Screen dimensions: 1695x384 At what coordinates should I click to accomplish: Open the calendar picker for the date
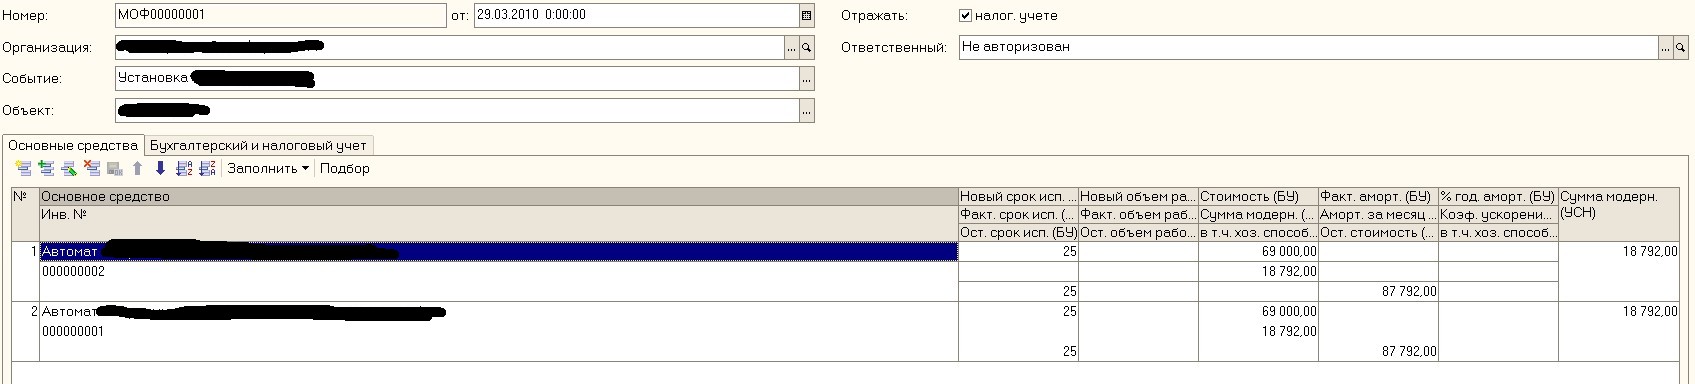pyautogui.click(x=807, y=15)
